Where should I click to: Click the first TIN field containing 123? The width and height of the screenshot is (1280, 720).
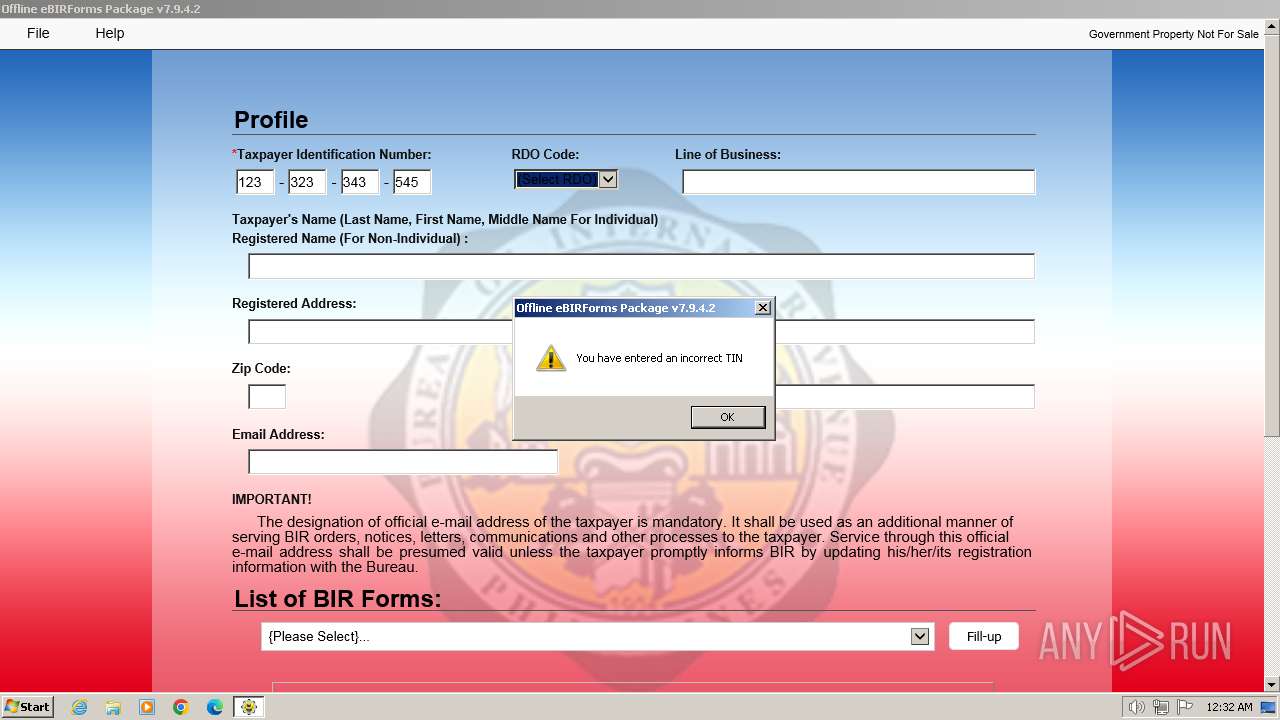255,182
